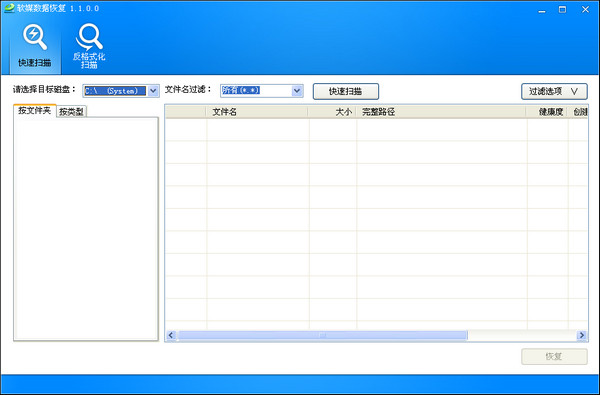The image size is (600, 395).
Task: Select the 快速扫描 quick scan mode icon
Action: click(35, 46)
